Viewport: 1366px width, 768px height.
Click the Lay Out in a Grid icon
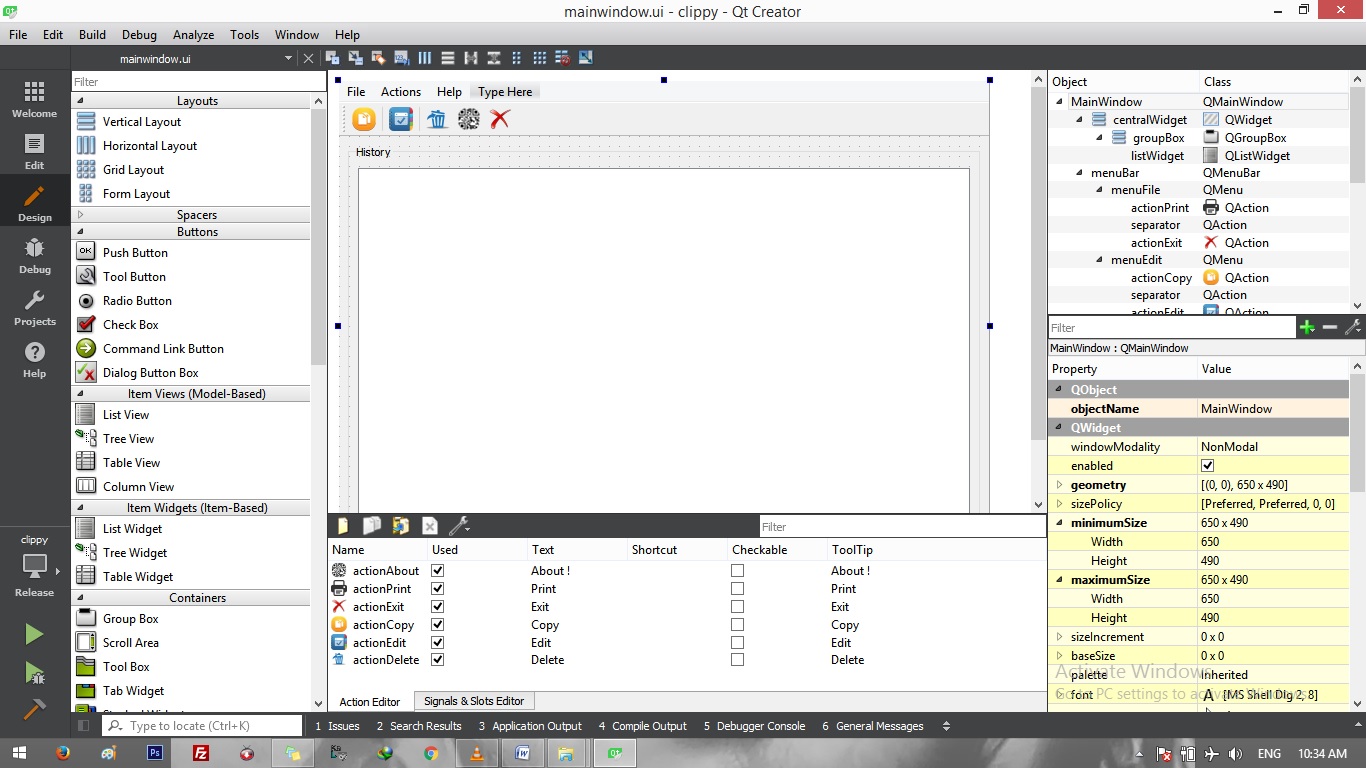pos(539,57)
